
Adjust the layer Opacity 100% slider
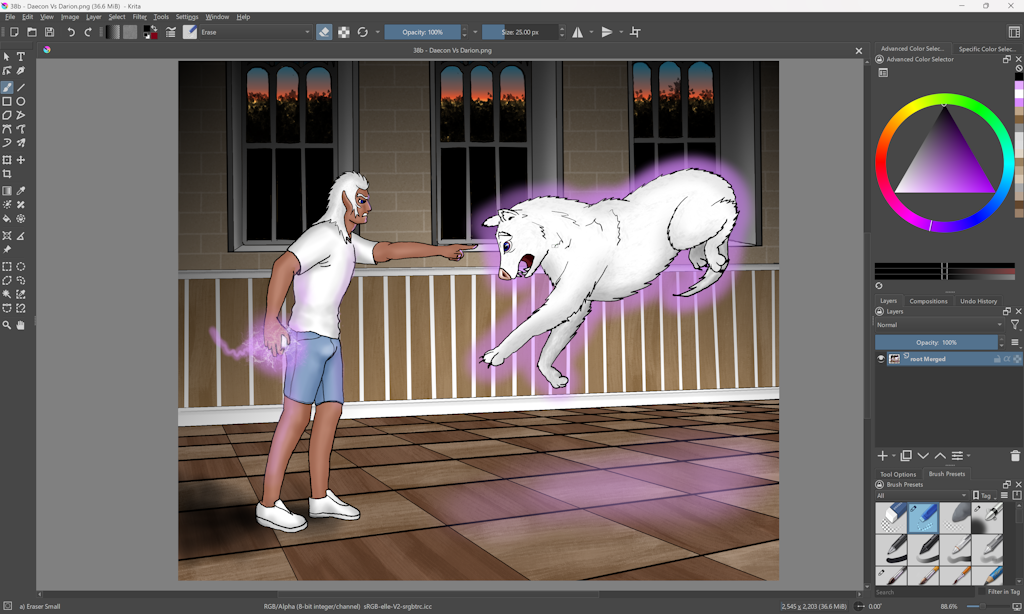[936, 342]
